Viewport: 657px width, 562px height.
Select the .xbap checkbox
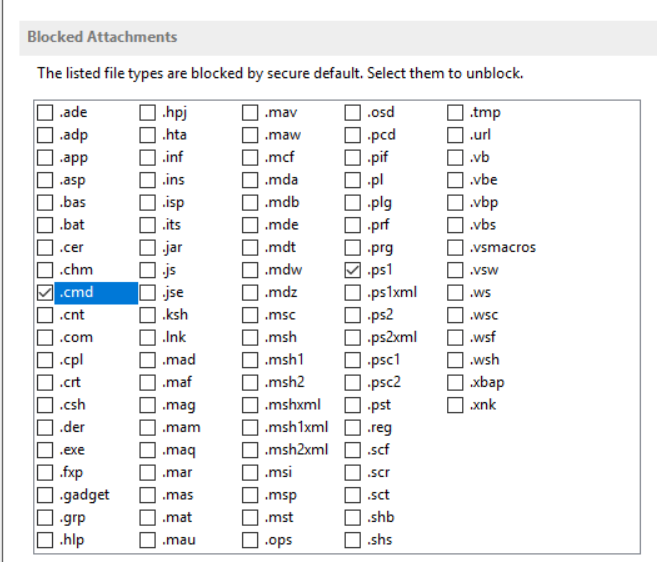coord(455,383)
